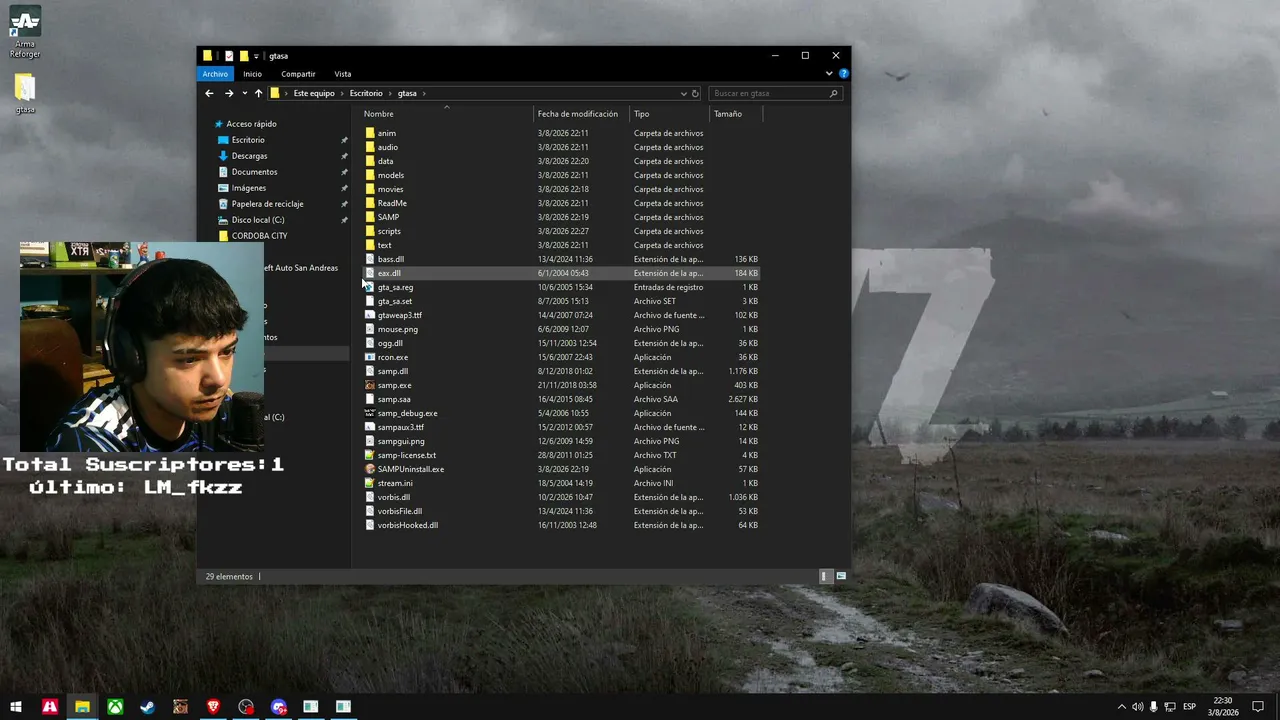This screenshot has width=1280, height=720.
Task: Open the recent locations dropdown
Action: [x=244, y=93]
